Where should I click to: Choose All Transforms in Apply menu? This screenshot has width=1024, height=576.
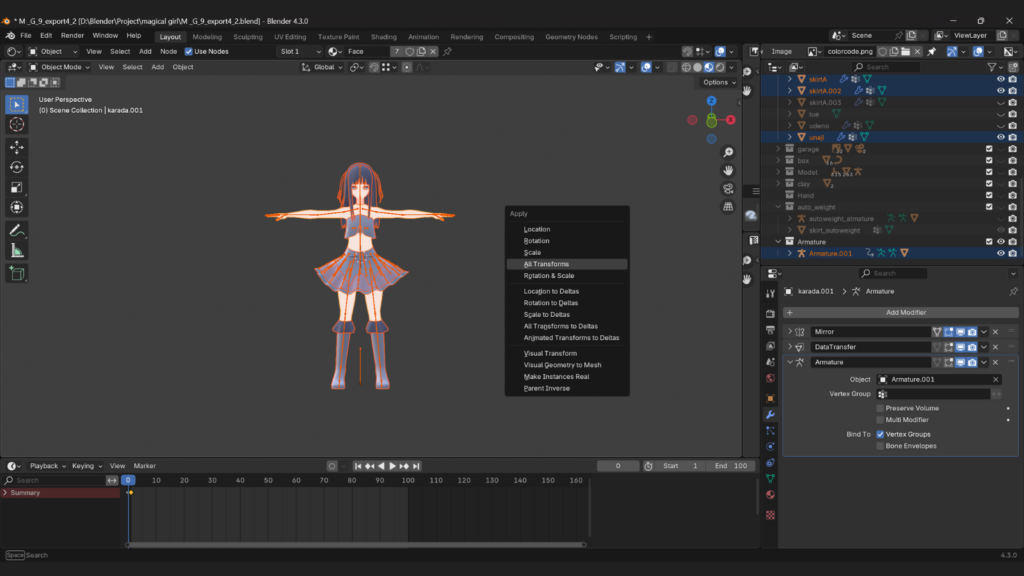coord(546,264)
